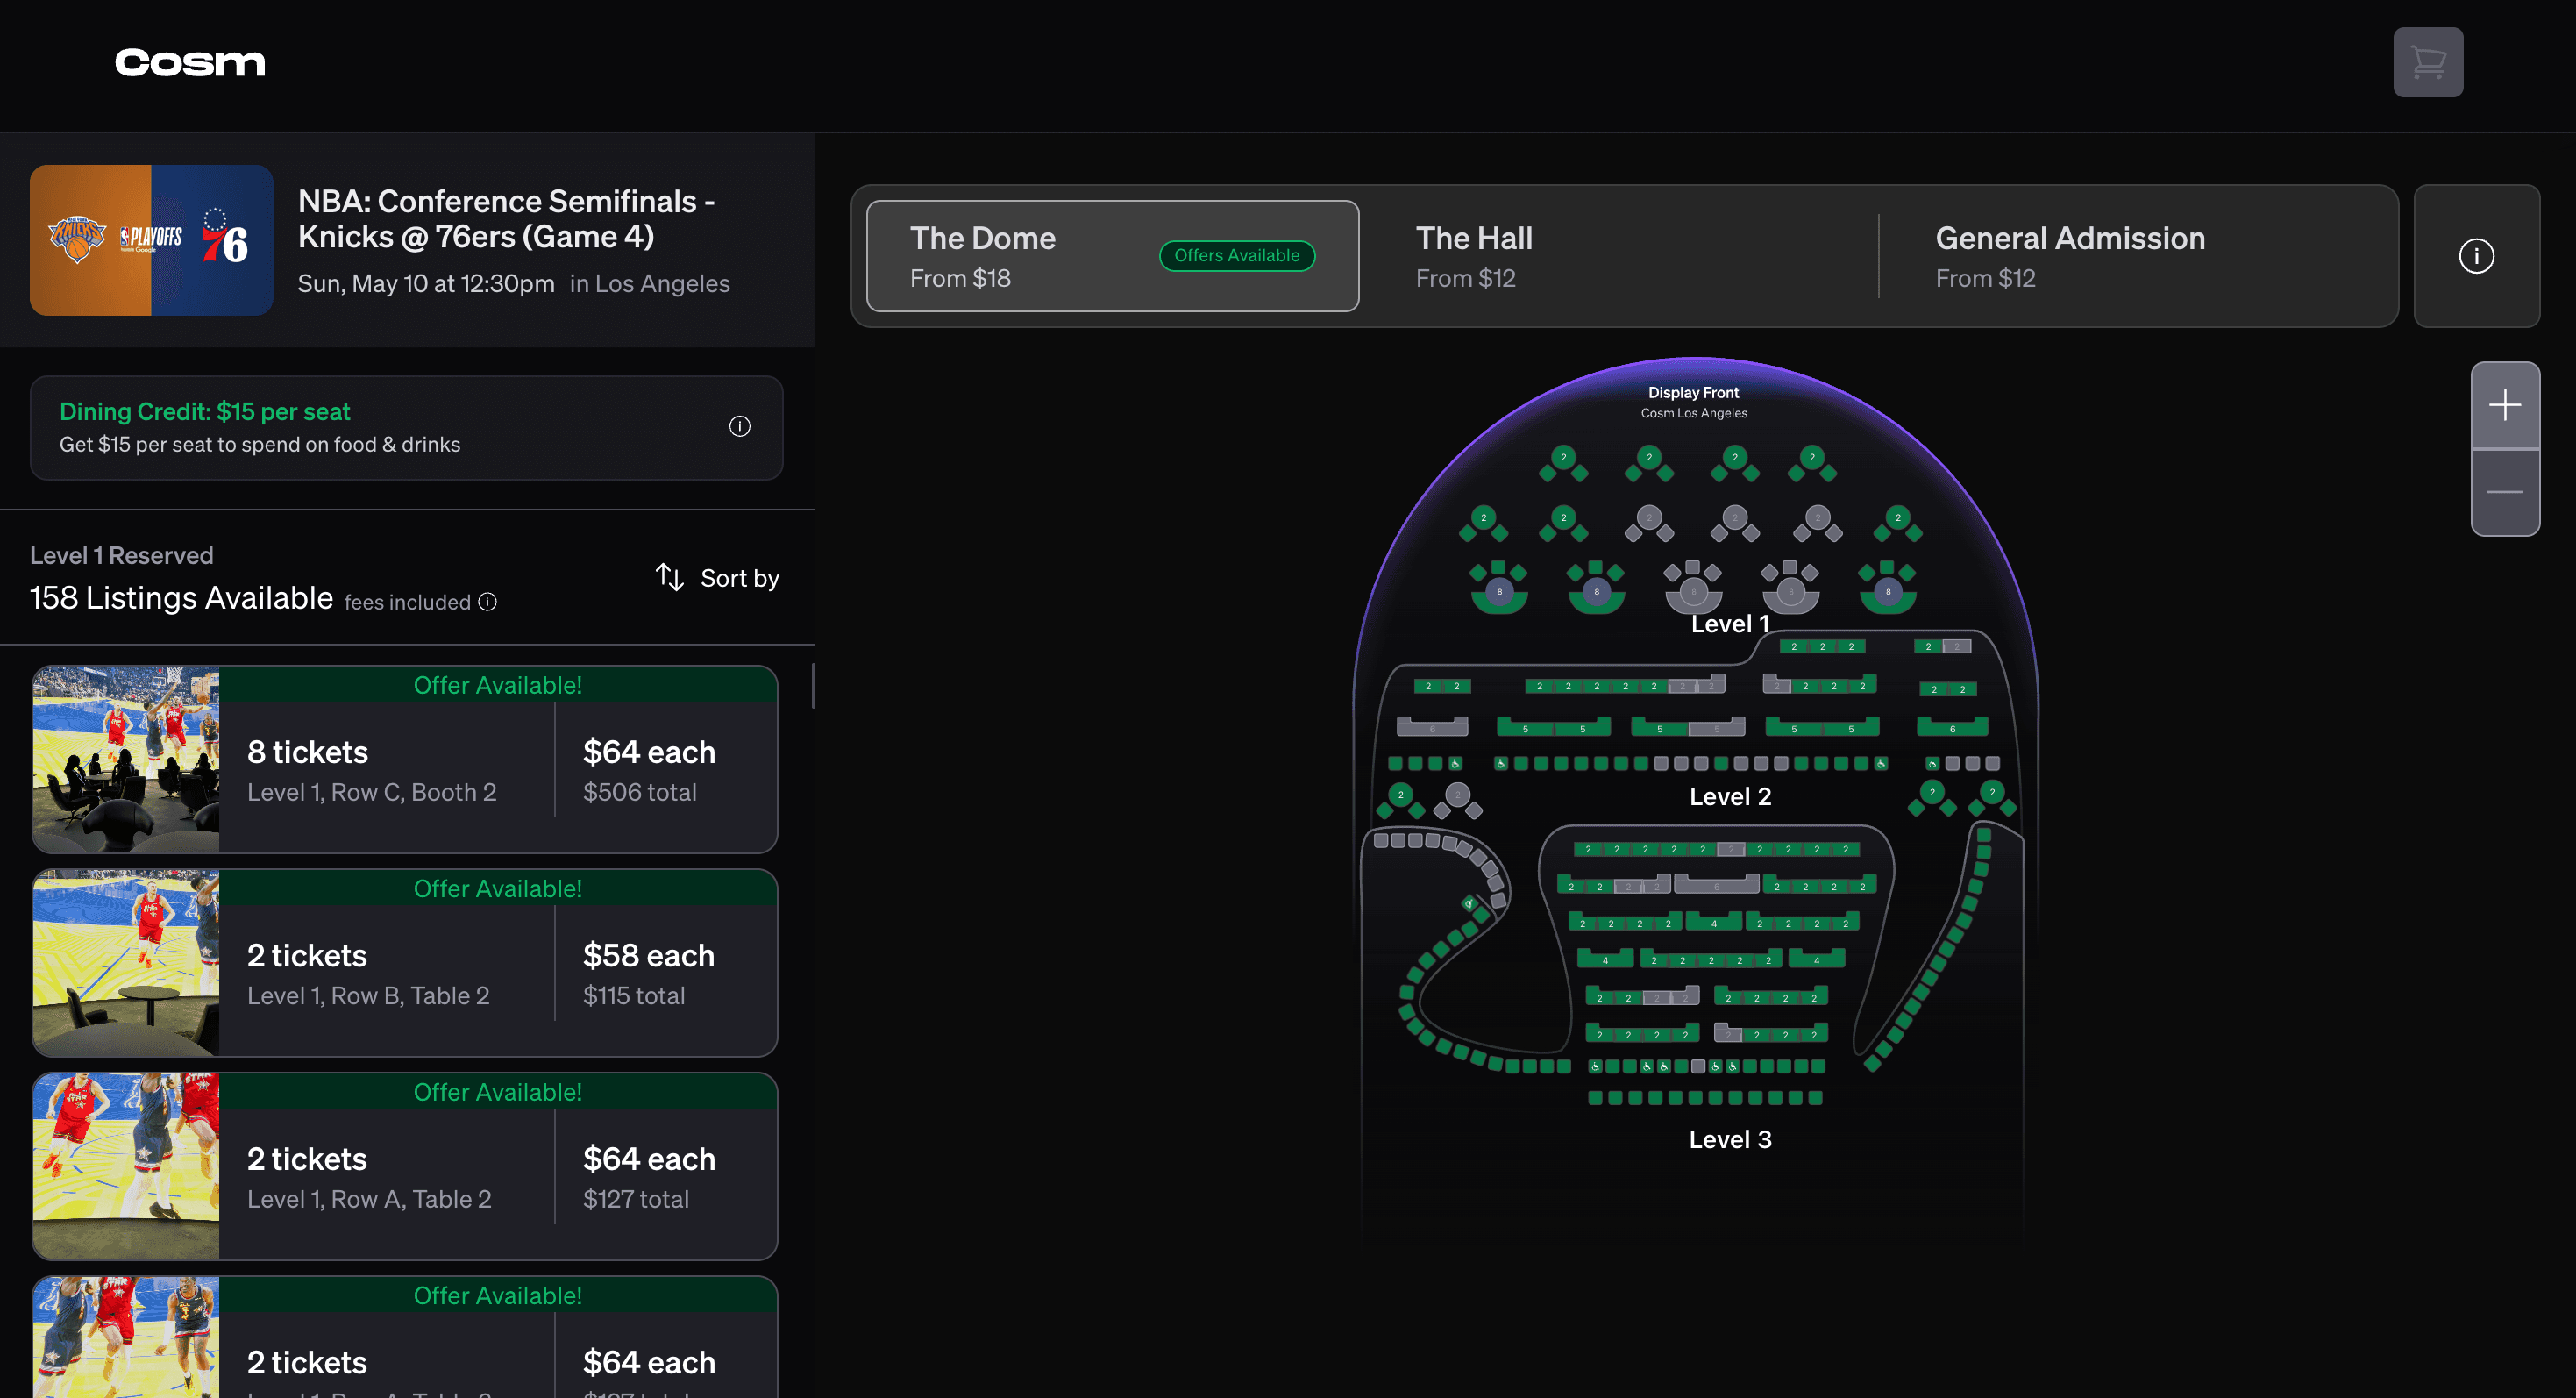2576x1398 pixels.
Task: Select the Row B, Table 2 listing
Action: tap(405, 963)
